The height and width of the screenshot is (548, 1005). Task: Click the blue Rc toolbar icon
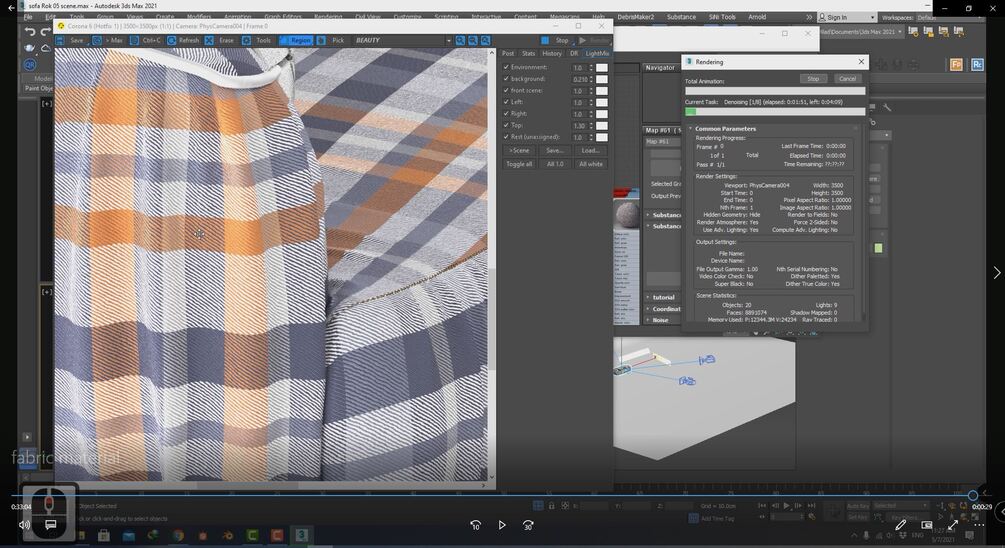coord(977,65)
